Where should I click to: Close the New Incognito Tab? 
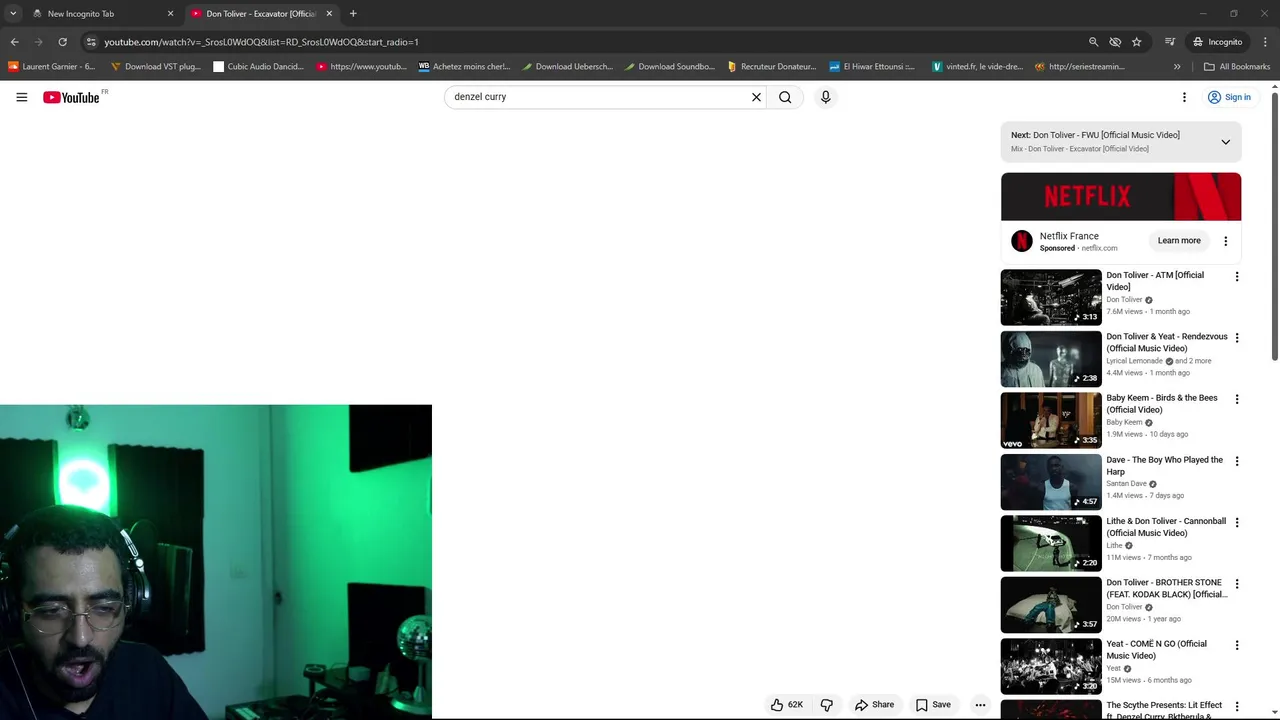coord(170,14)
